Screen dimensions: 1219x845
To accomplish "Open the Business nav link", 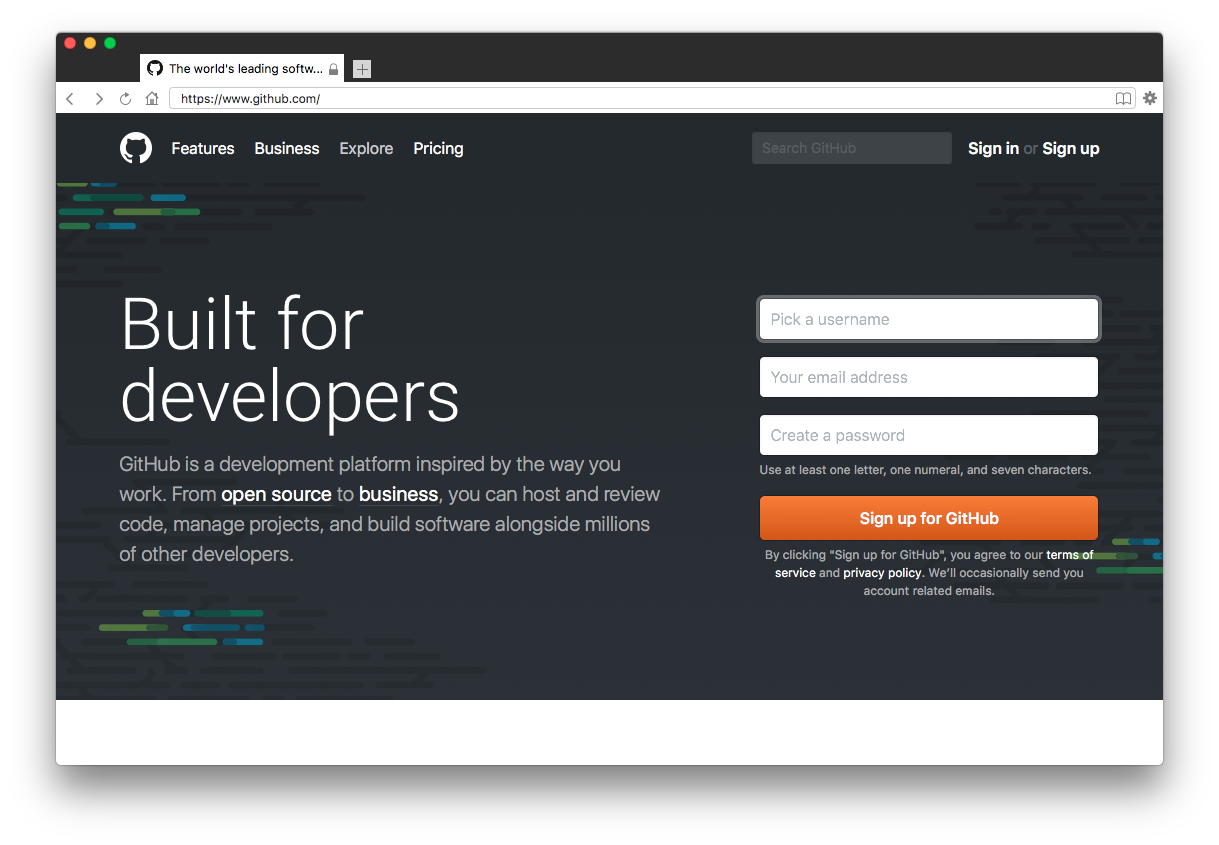I will [287, 148].
